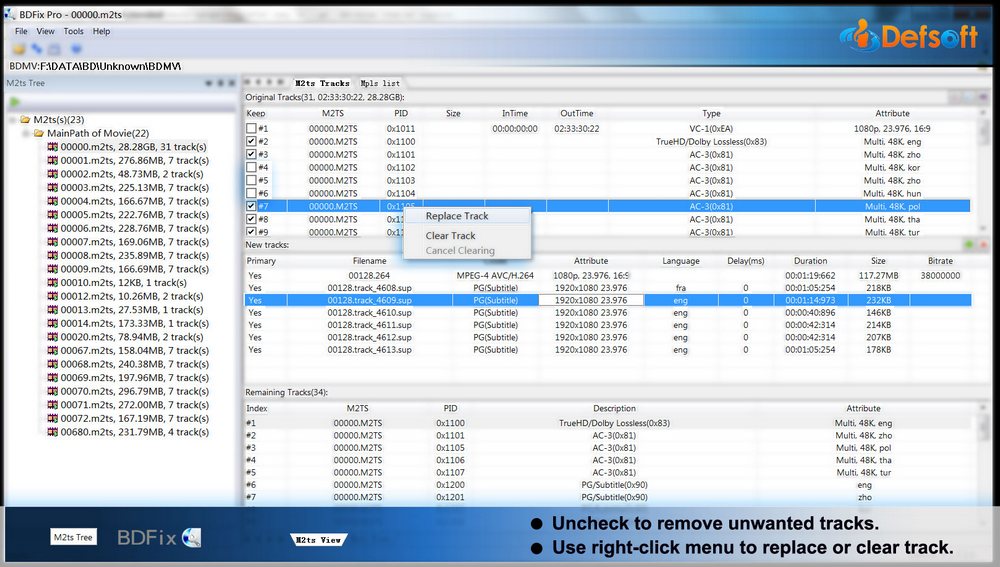Click the green add icon for New tracks

(x=969, y=245)
